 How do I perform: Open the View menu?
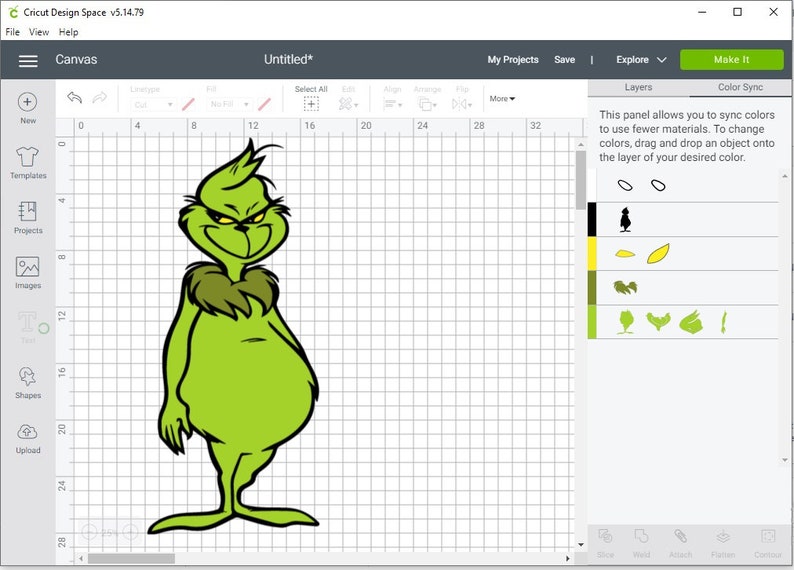pos(39,32)
